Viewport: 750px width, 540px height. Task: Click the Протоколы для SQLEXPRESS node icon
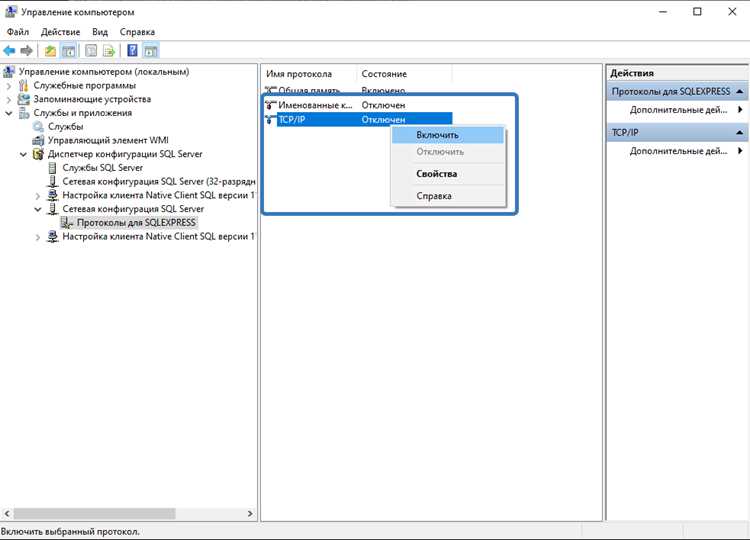(x=67, y=223)
